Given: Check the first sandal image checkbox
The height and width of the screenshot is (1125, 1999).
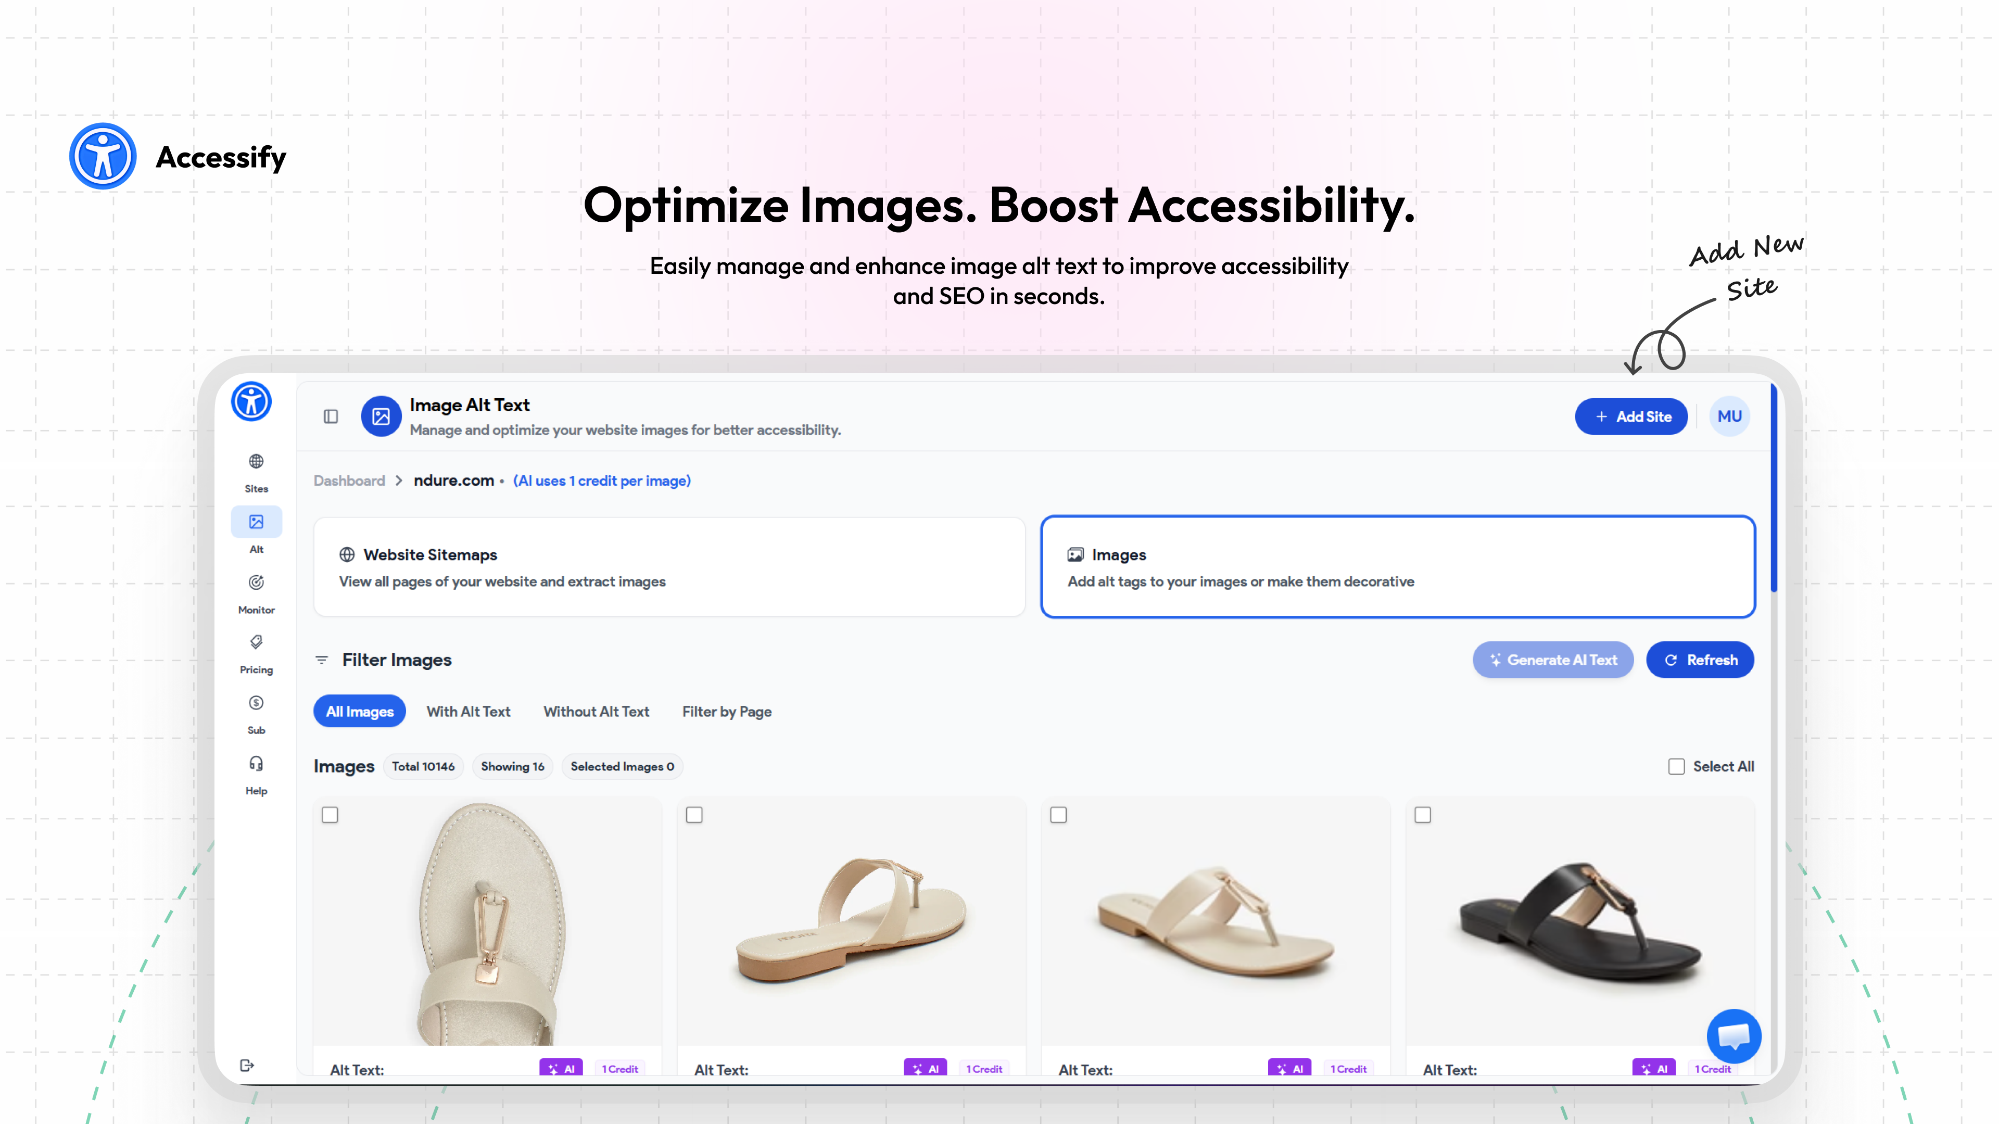Looking at the screenshot, I should [330, 815].
